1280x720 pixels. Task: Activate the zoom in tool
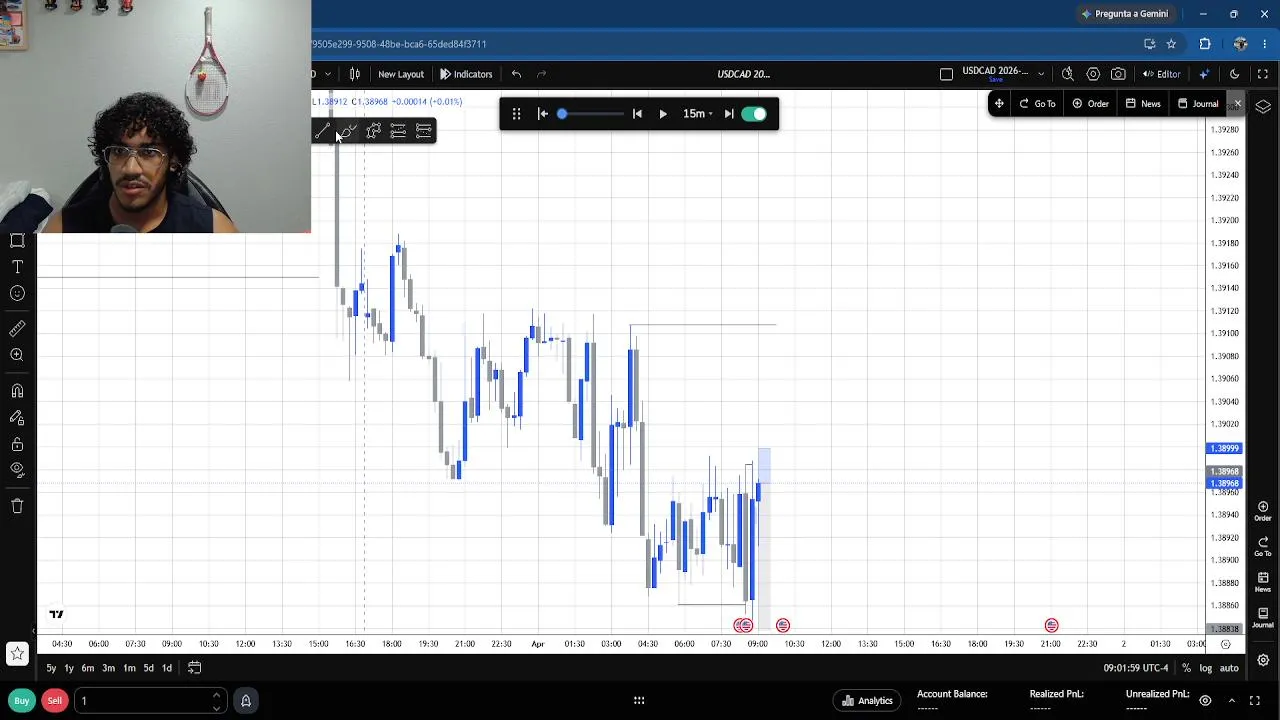[x=17, y=355]
